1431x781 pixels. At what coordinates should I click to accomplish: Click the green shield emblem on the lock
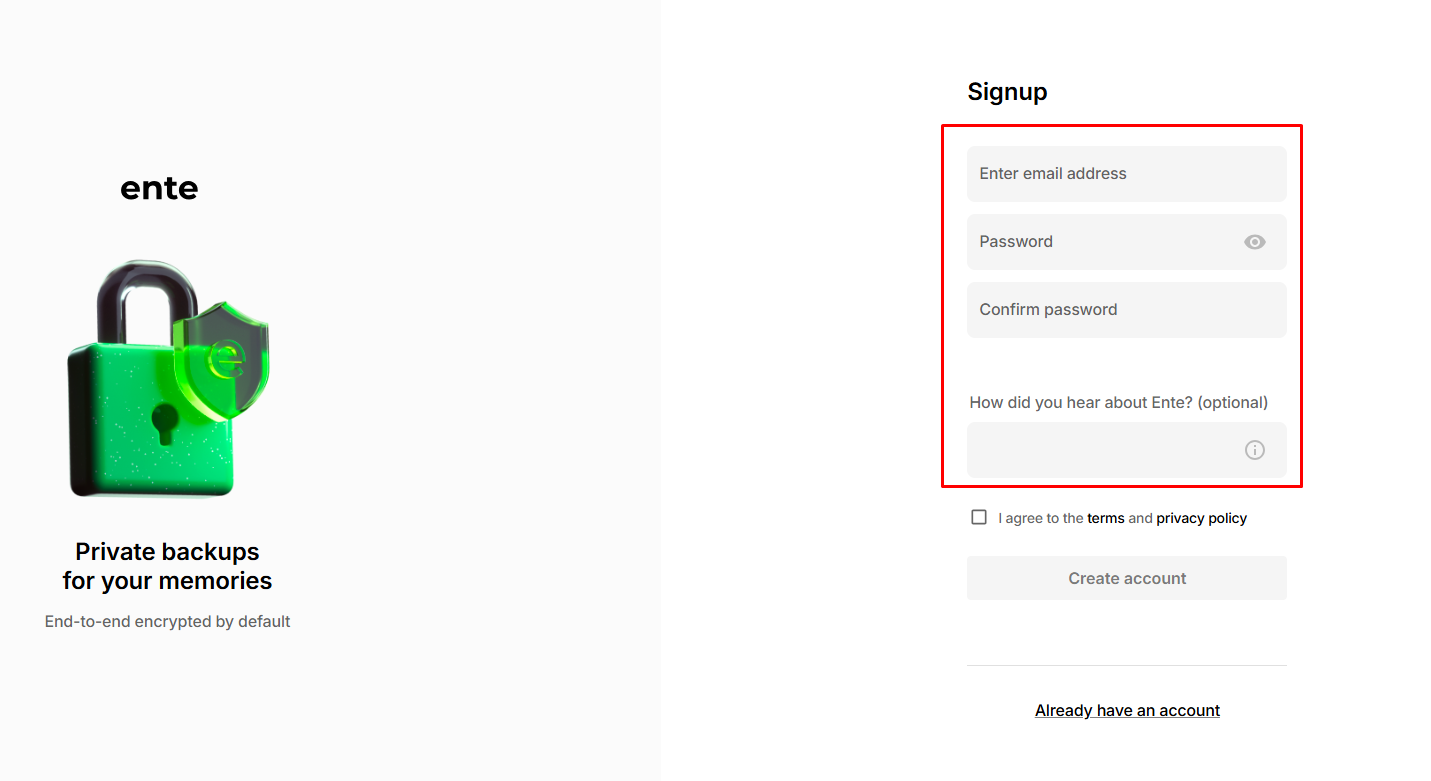click(222, 355)
